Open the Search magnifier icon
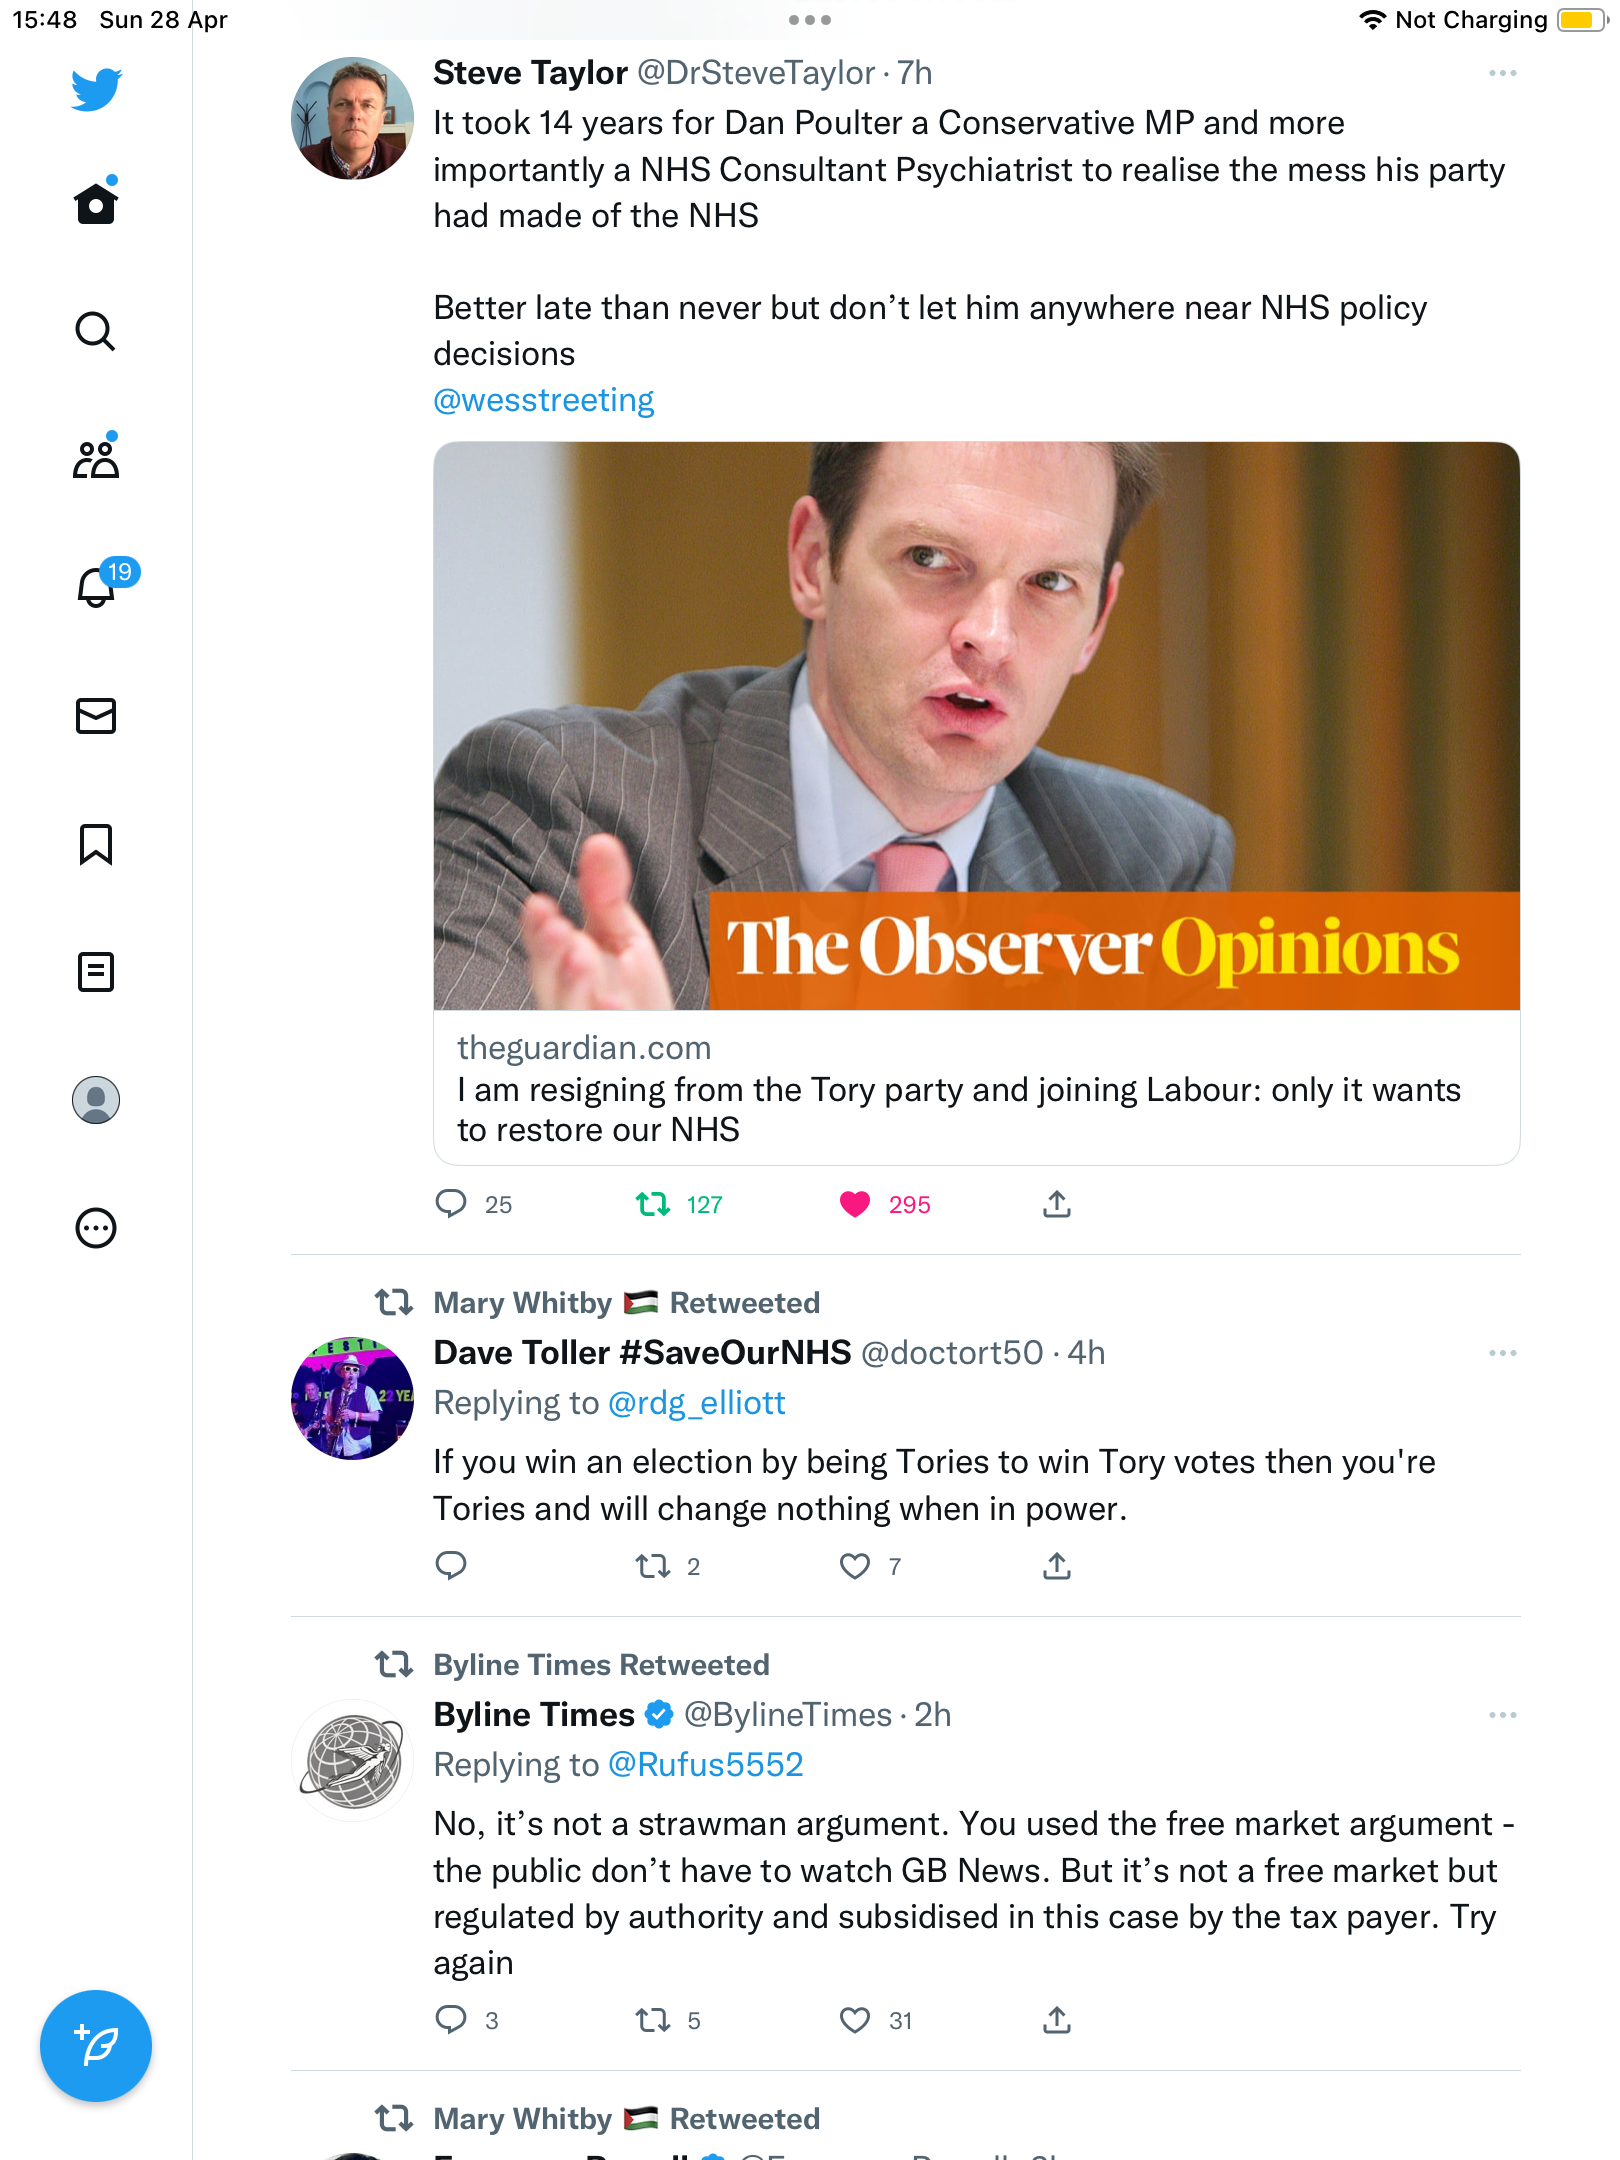This screenshot has width=1620, height=2160. click(x=96, y=331)
